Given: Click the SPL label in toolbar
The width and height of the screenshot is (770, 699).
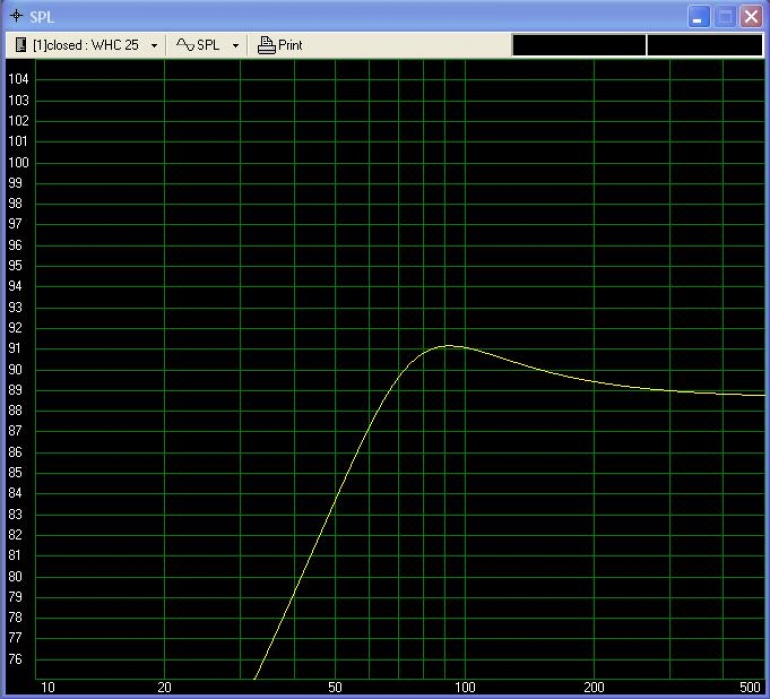Looking at the screenshot, I should pyautogui.click(x=208, y=45).
